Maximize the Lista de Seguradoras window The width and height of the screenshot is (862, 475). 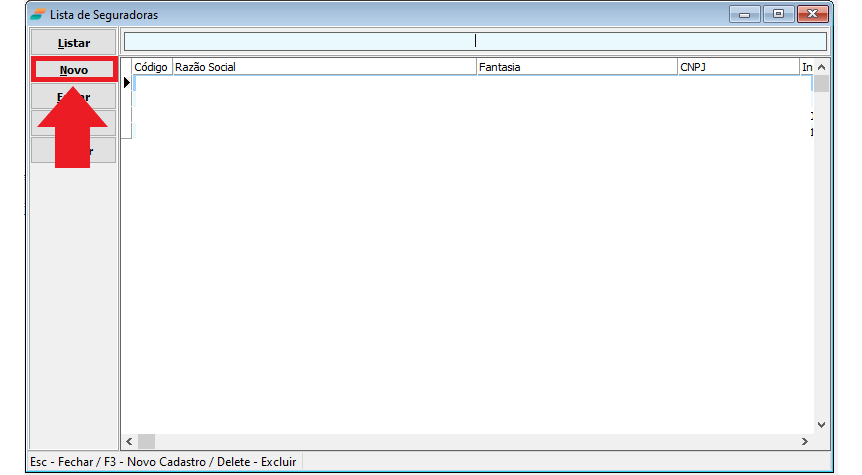[x=777, y=14]
